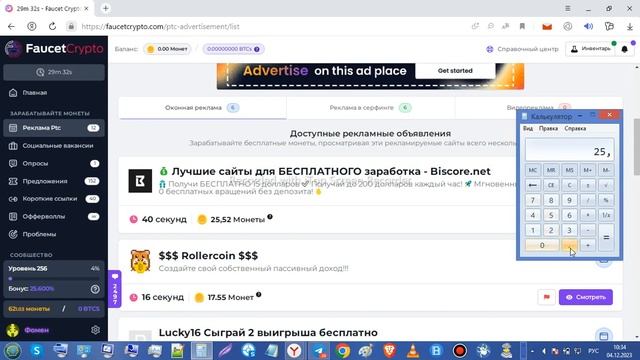Open Google Chrome from the taskbar
Image resolution: width=640 pixels, height=360 pixels.
(343, 351)
